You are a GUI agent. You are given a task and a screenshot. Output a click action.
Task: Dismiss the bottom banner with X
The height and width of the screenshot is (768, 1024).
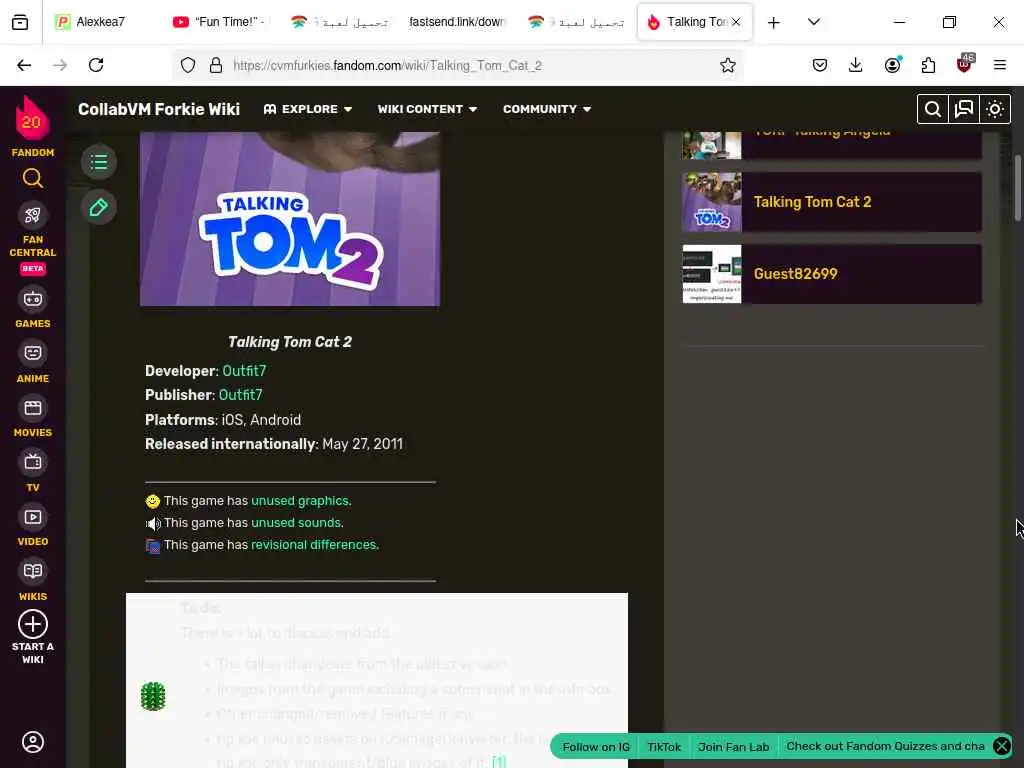coord(1002,746)
